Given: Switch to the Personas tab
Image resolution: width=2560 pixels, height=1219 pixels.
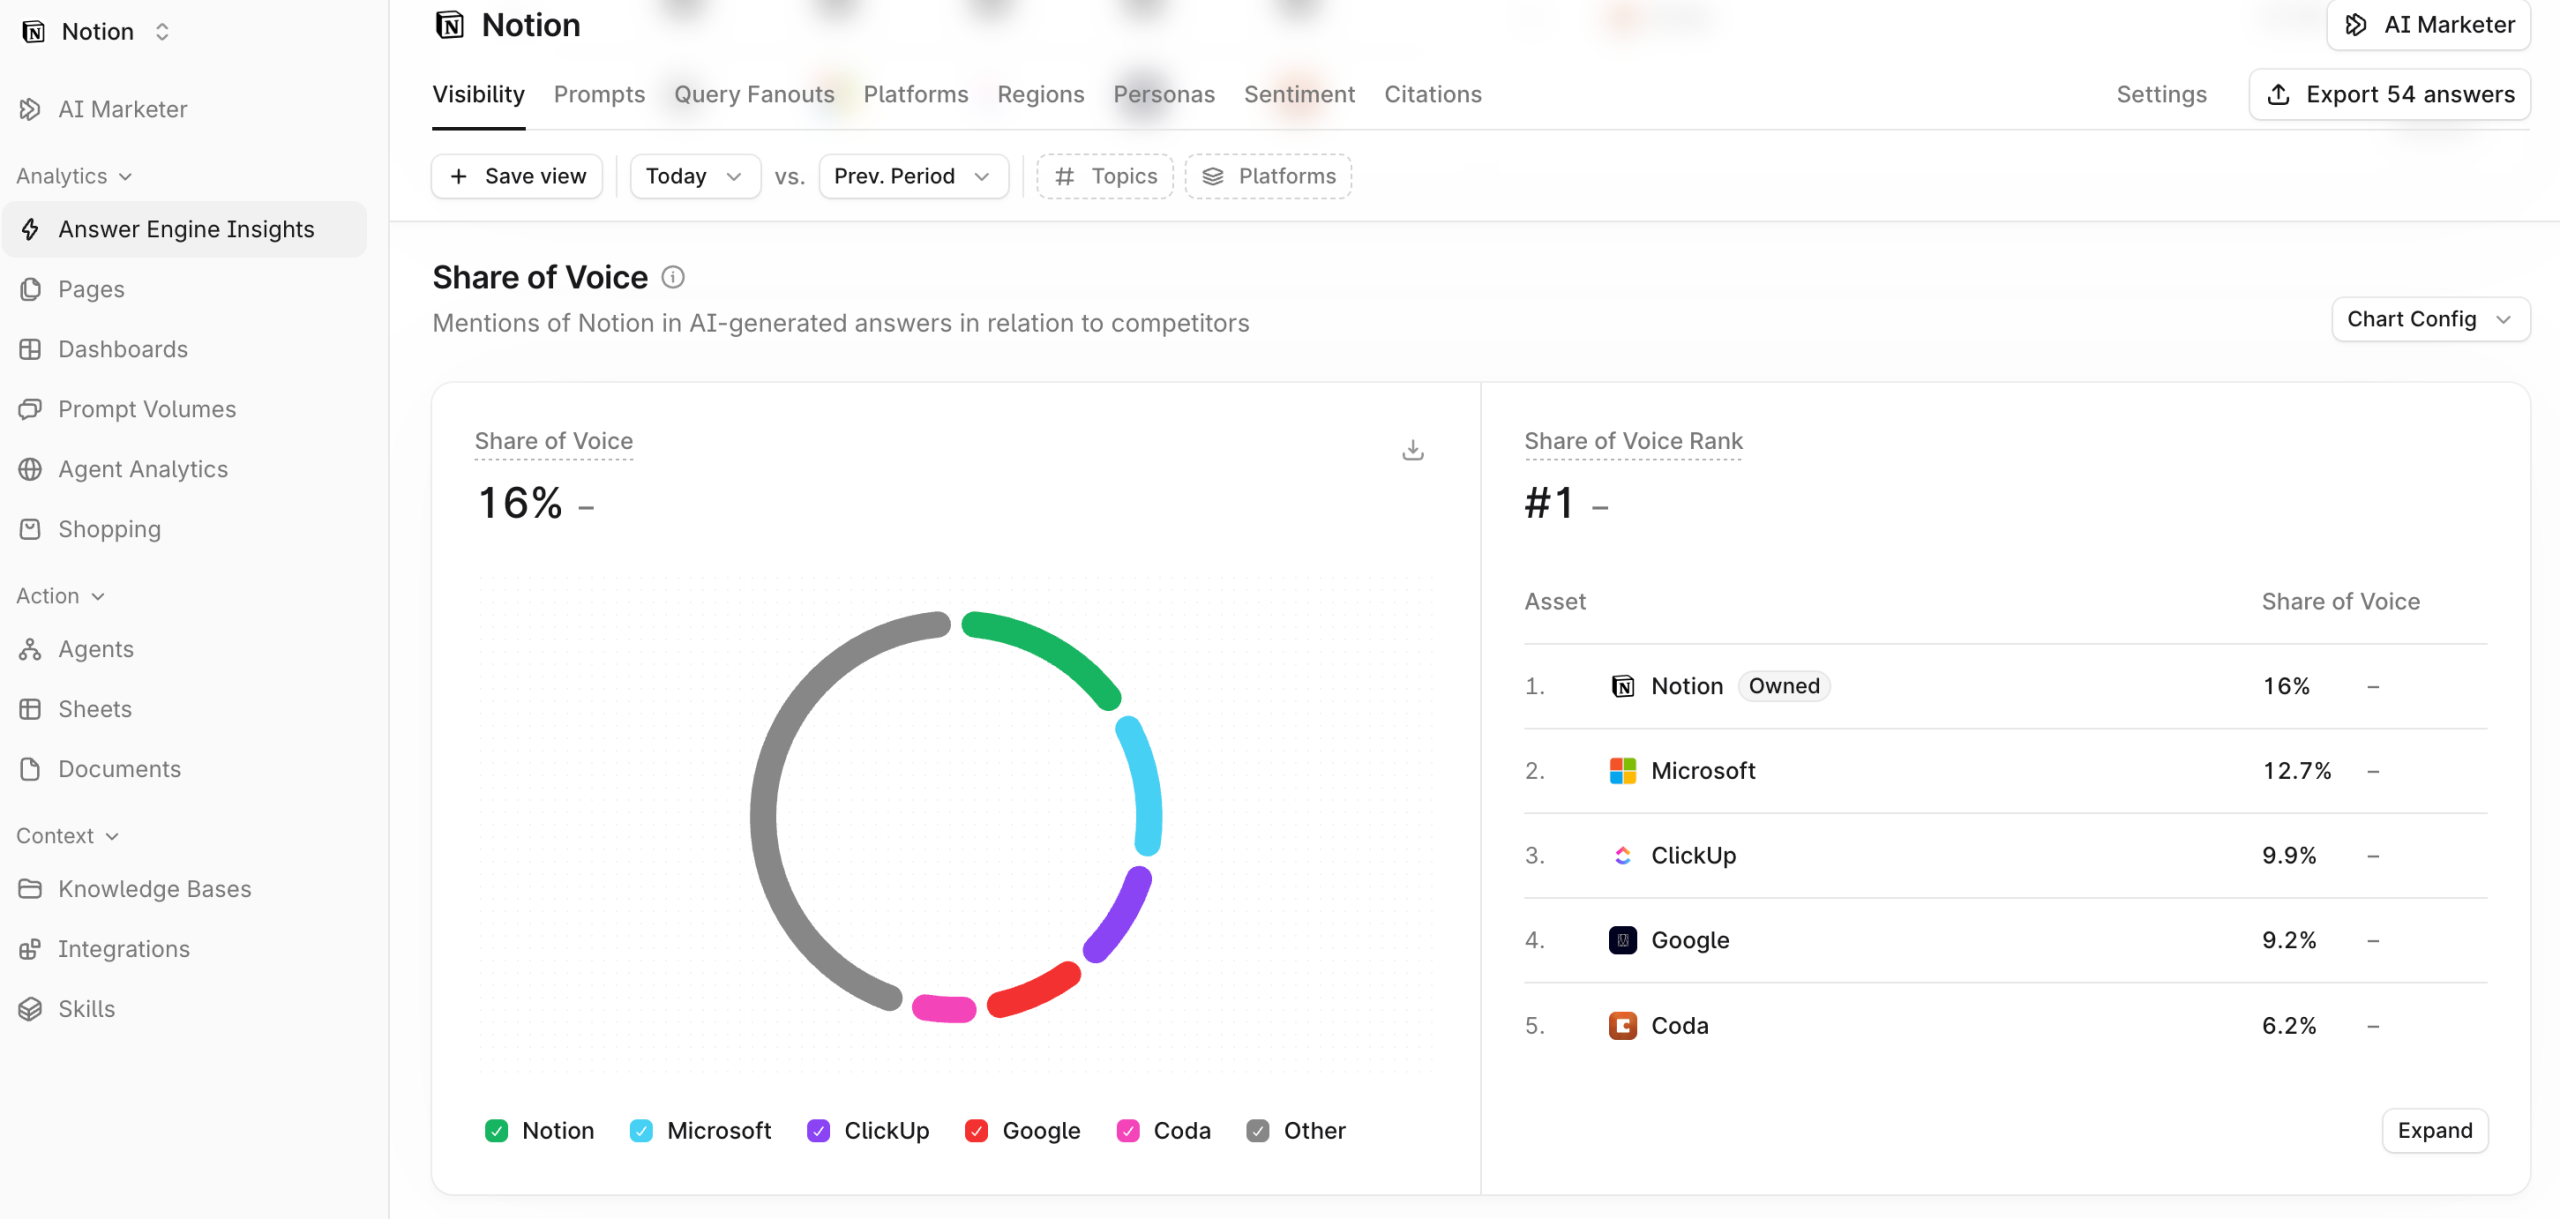Looking at the screenshot, I should click(x=1164, y=94).
